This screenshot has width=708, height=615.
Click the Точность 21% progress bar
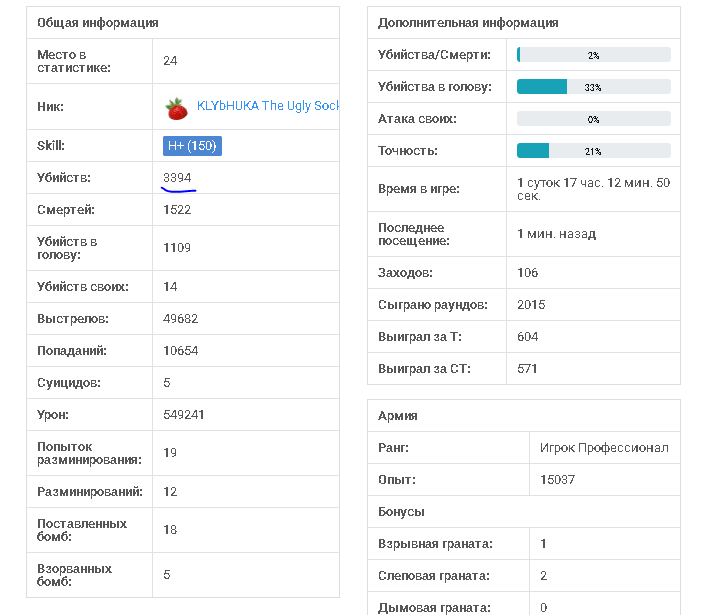[593, 151]
